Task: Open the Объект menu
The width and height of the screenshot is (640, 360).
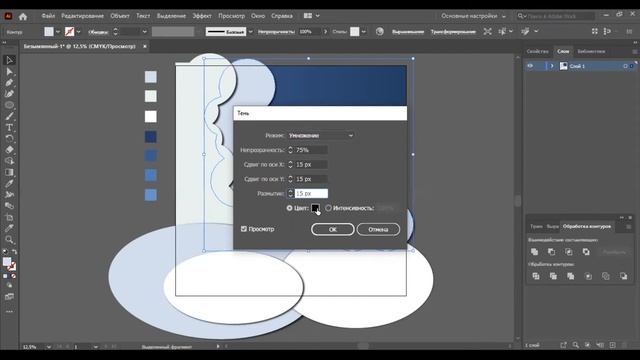Action: pyautogui.click(x=119, y=16)
